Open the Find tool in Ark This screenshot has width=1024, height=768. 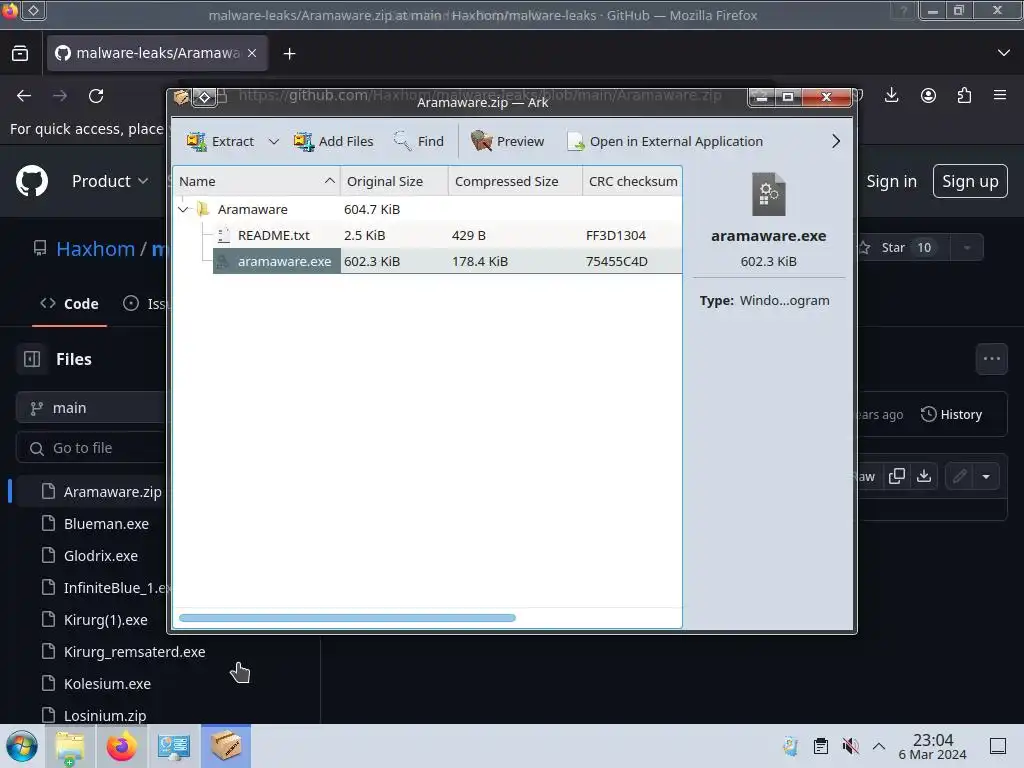click(x=419, y=141)
